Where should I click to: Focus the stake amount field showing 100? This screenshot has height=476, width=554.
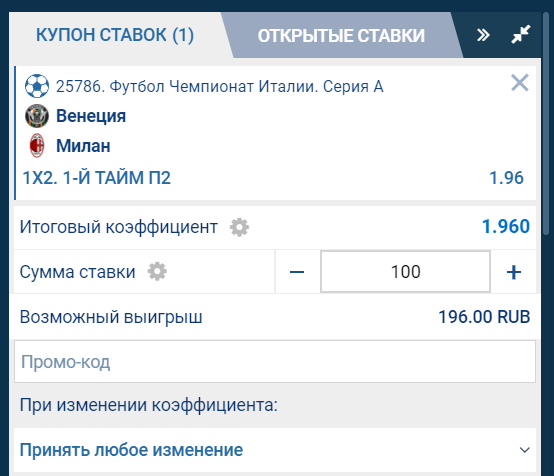pos(405,272)
